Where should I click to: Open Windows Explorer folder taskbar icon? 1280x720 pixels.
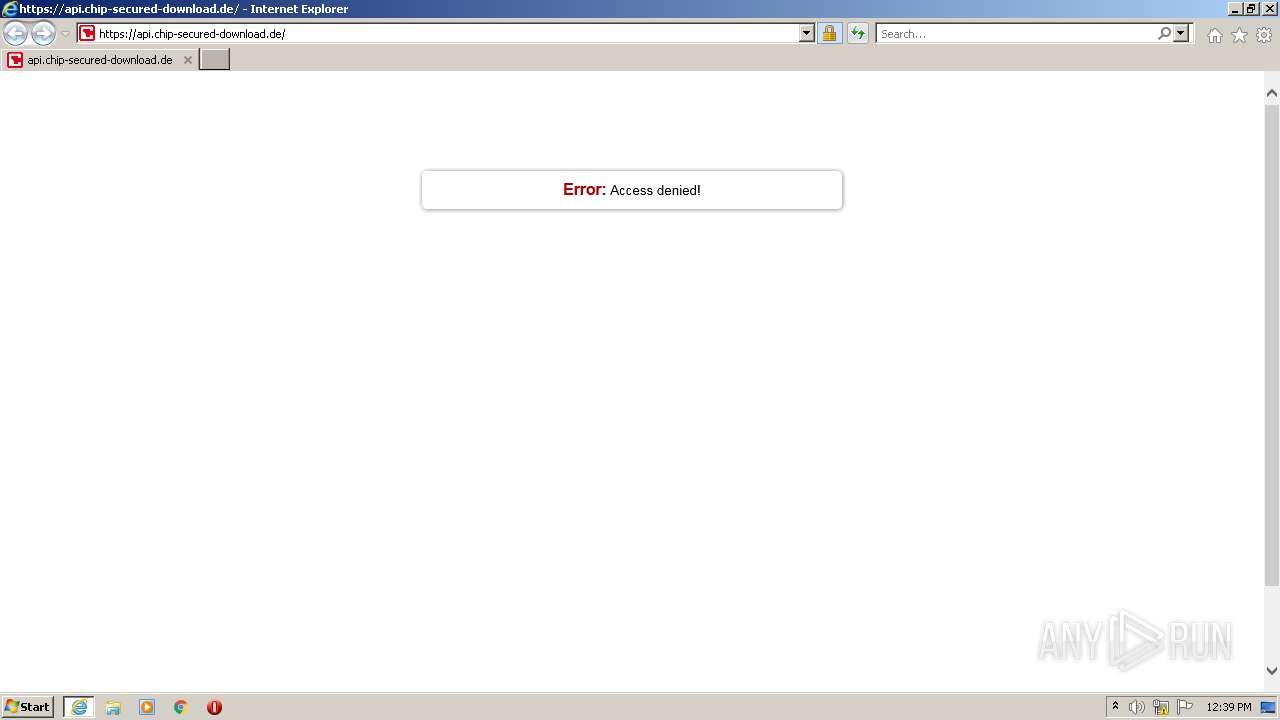click(x=113, y=707)
